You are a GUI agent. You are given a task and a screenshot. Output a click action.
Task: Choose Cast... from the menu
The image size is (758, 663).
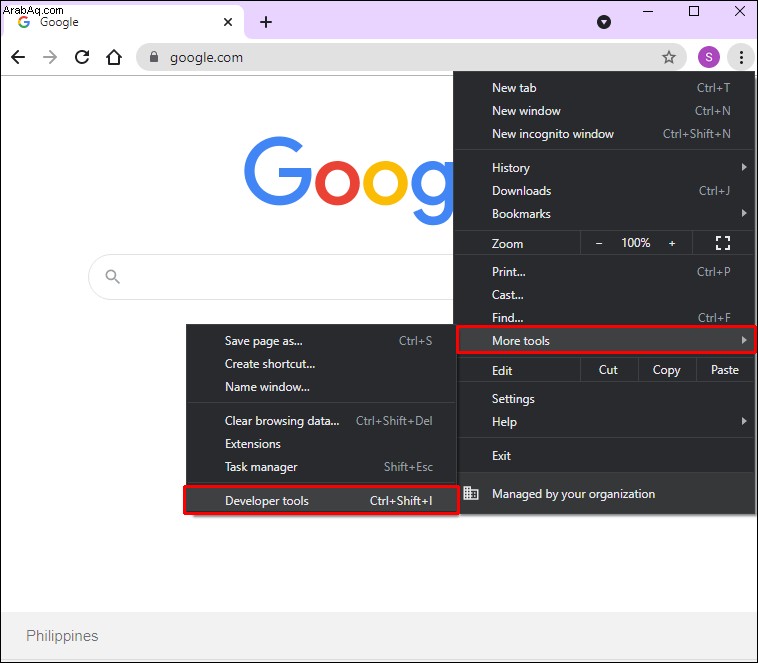pos(606,295)
